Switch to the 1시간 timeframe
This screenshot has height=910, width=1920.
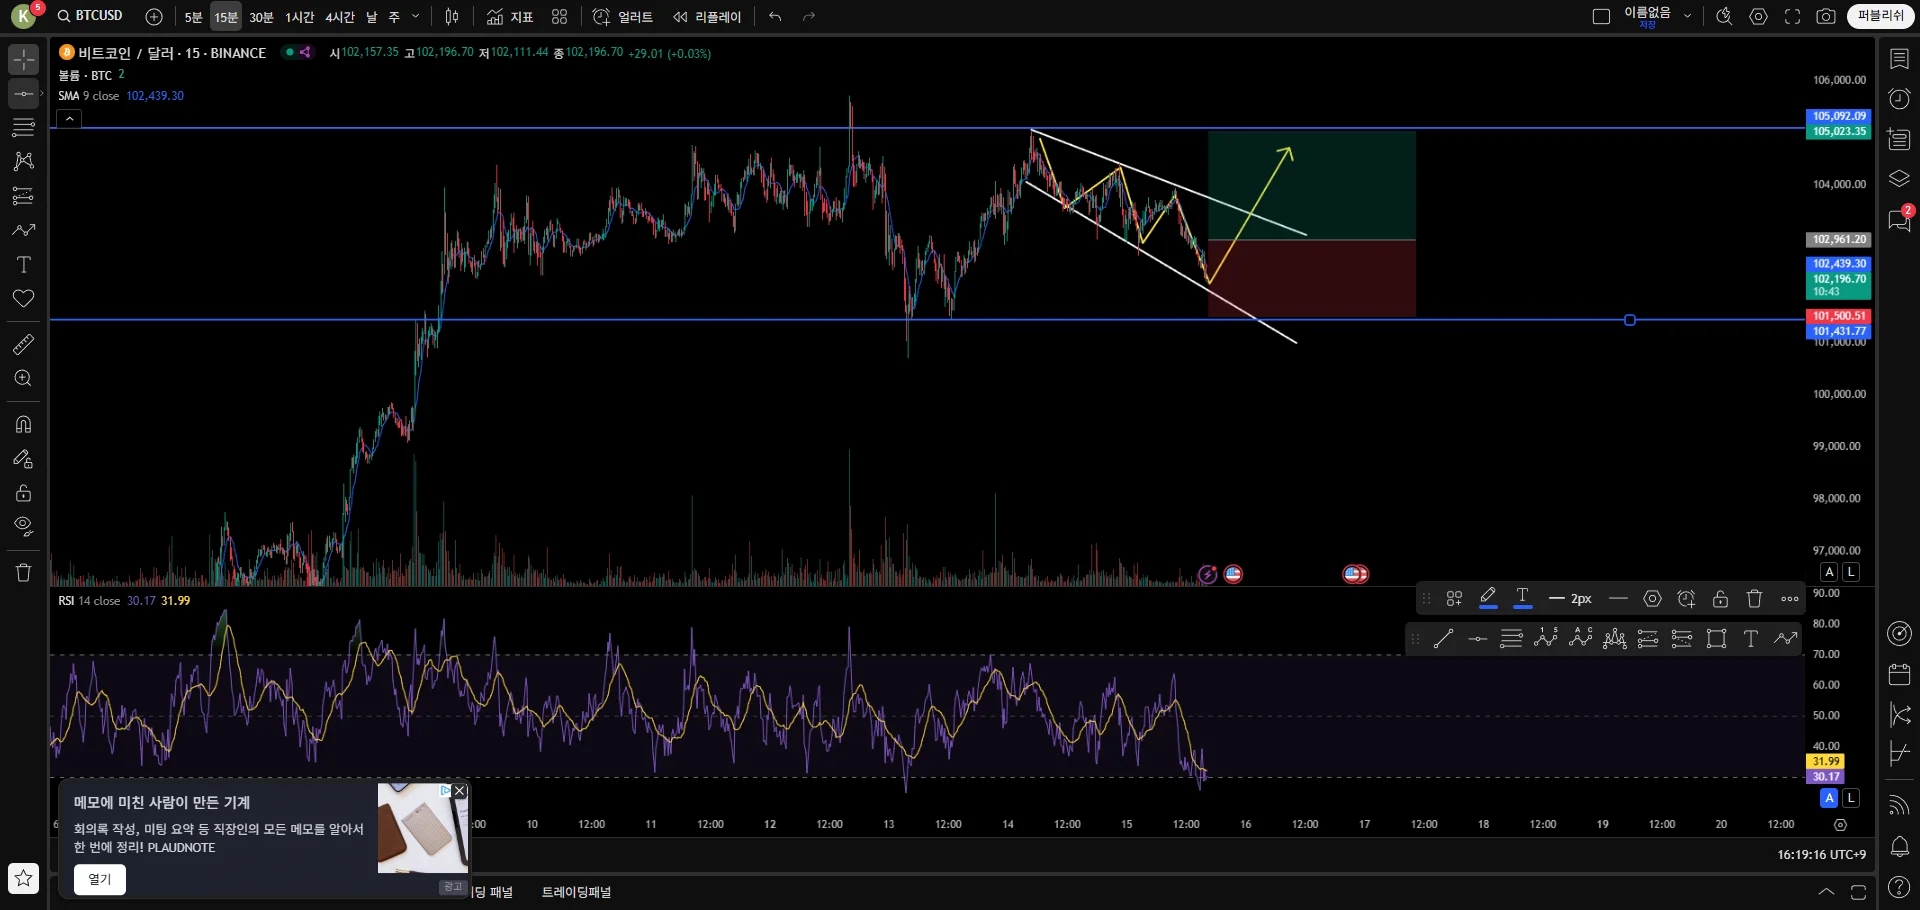[x=299, y=17]
